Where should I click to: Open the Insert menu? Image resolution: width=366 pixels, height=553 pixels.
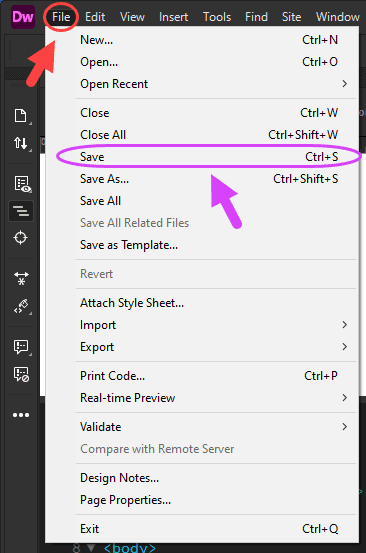click(x=173, y=17)
